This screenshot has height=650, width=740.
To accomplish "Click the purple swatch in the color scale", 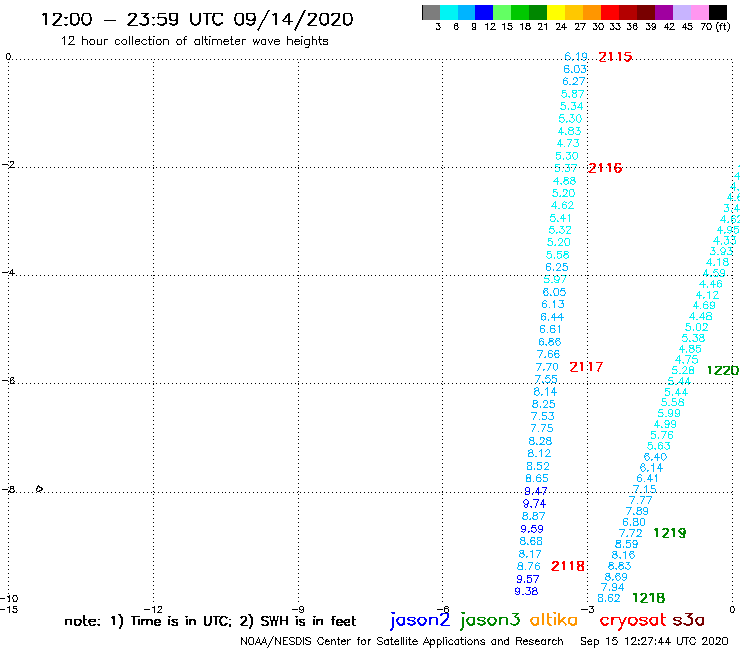I will (x=664, y=13).
